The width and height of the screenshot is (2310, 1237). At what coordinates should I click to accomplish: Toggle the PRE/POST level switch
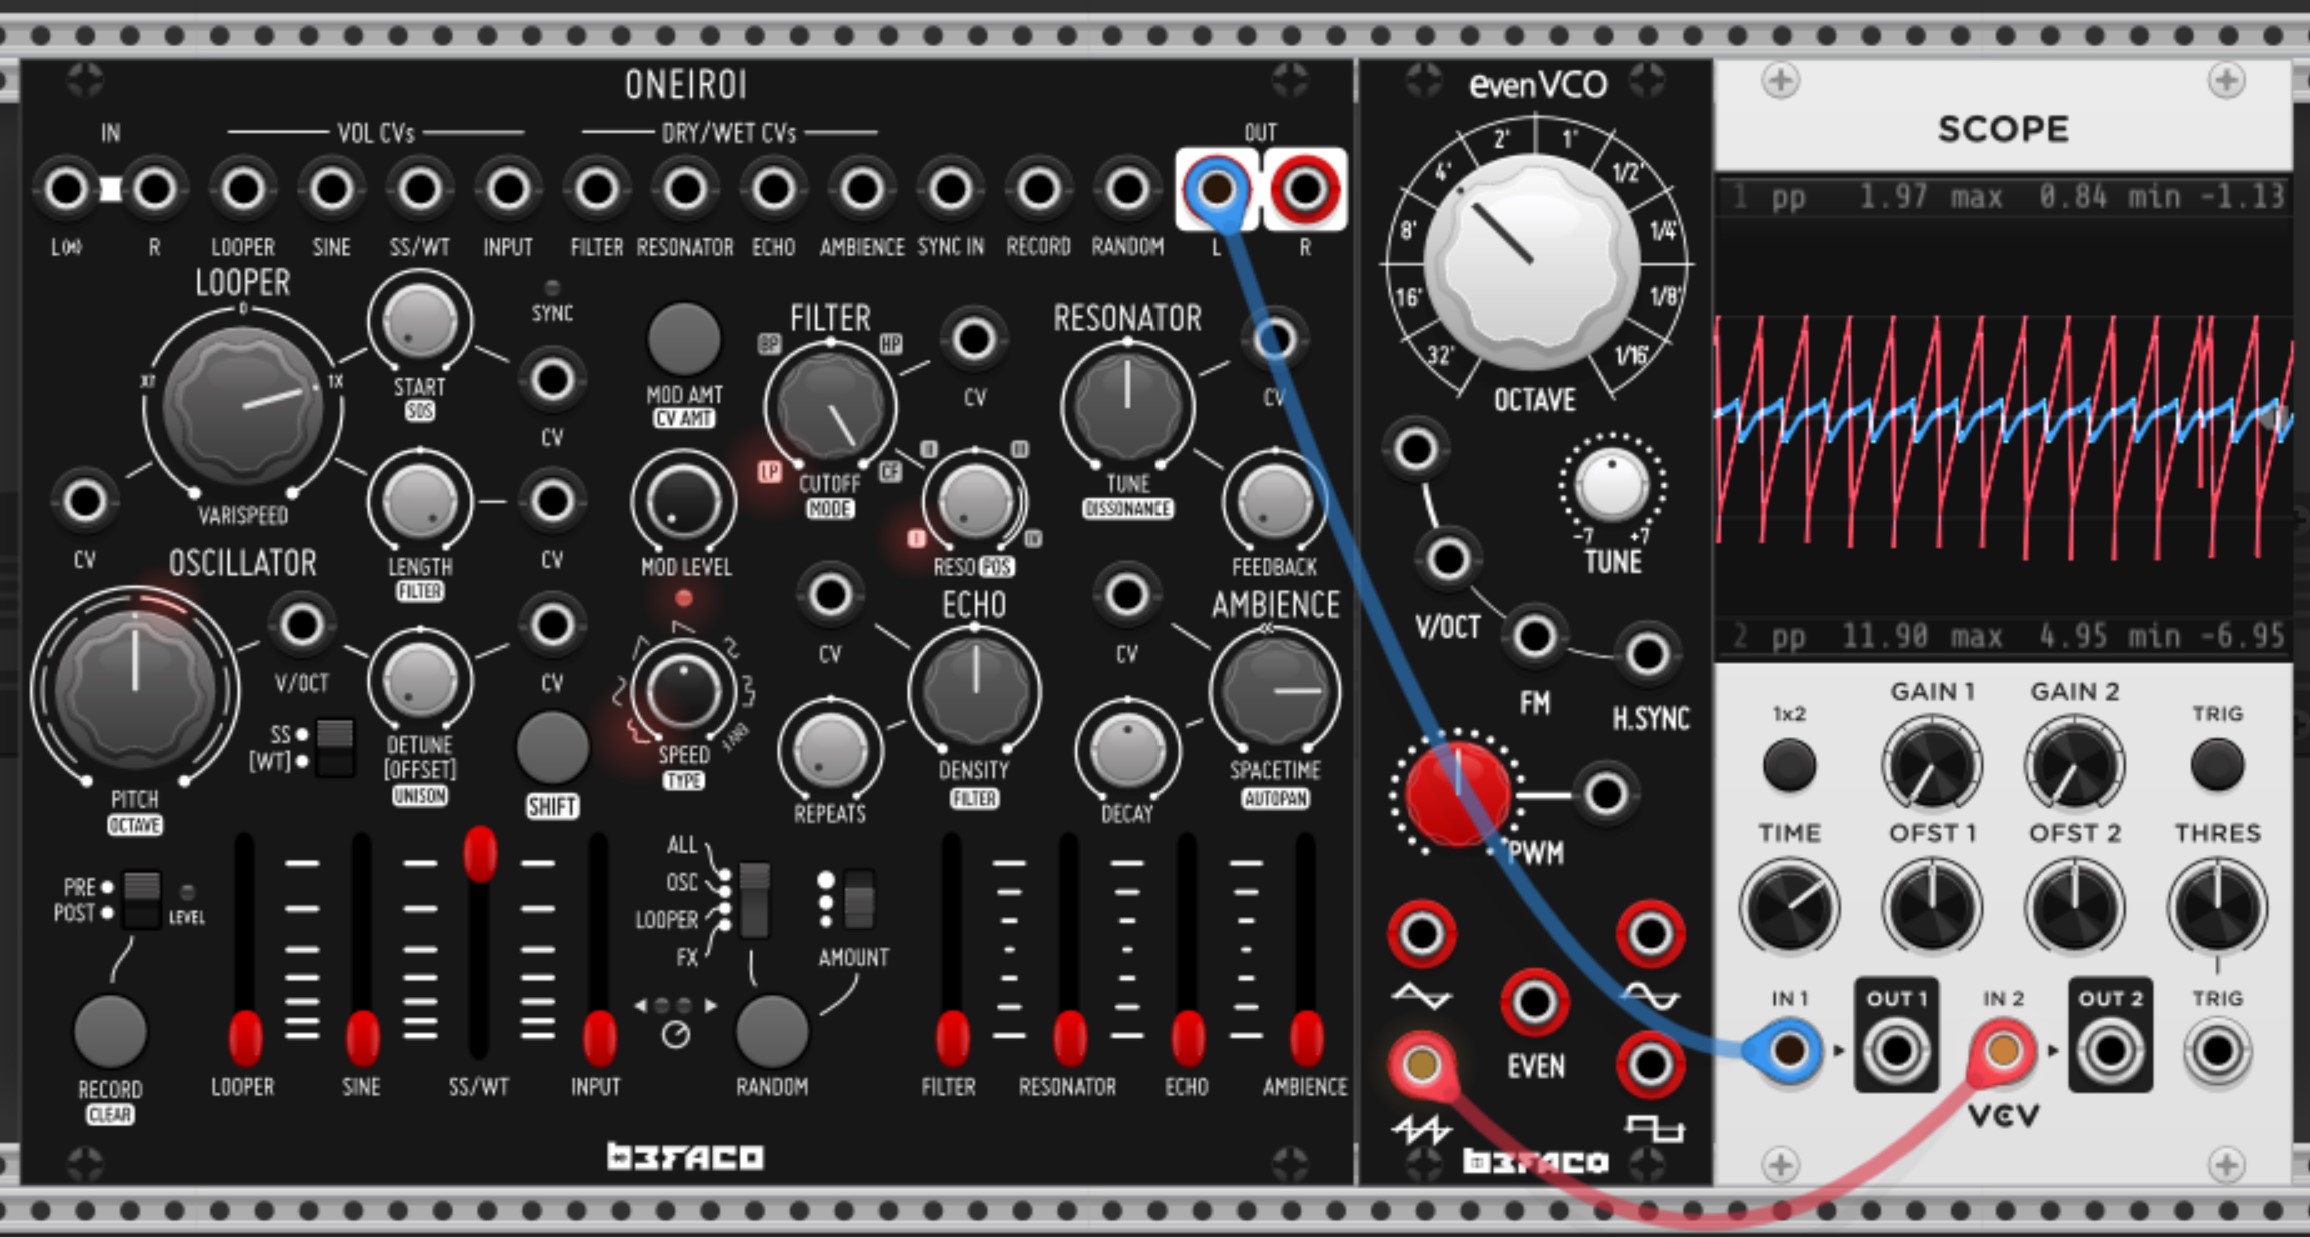coord(141,900)
